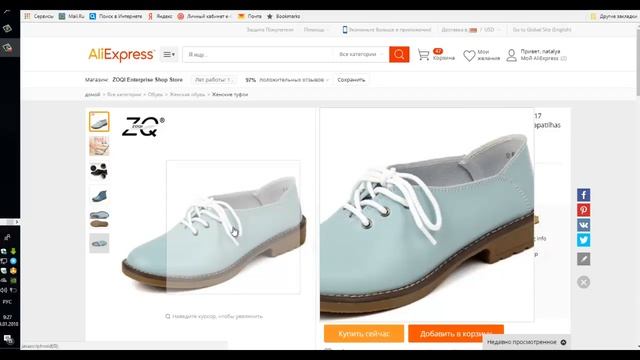Screen dimensions: 640x360
Task: Select the fourth dark blue shoe thumbnail
Action: [x=99, y=195]
